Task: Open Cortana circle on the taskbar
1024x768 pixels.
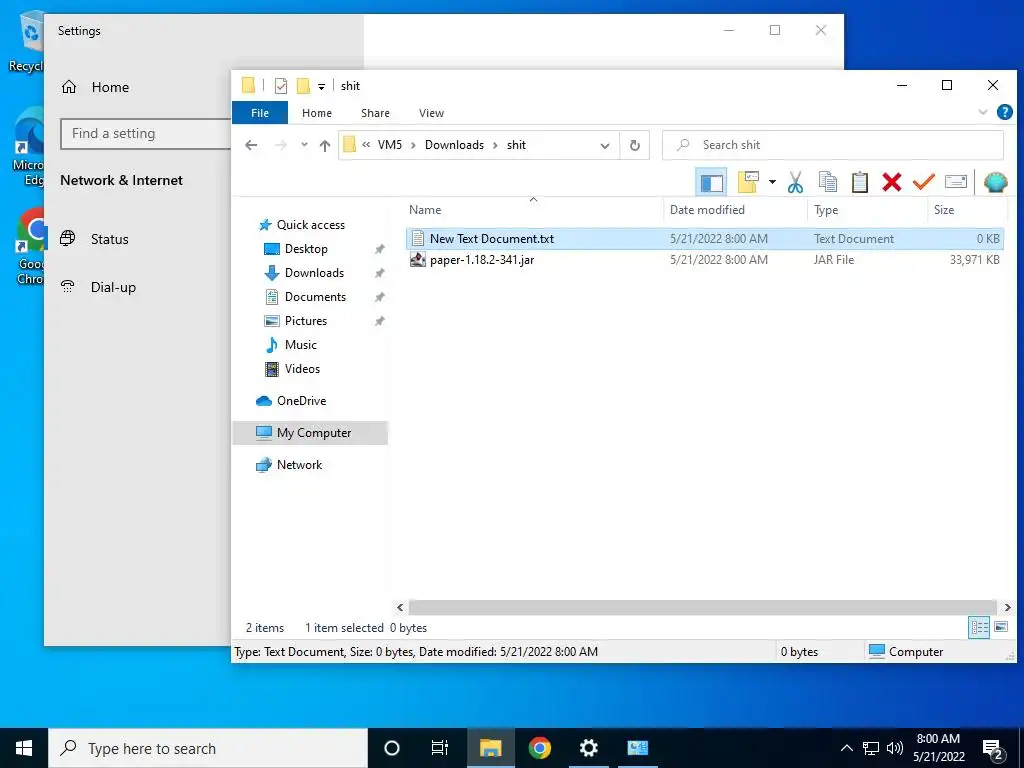Action: tap(392, 748)
